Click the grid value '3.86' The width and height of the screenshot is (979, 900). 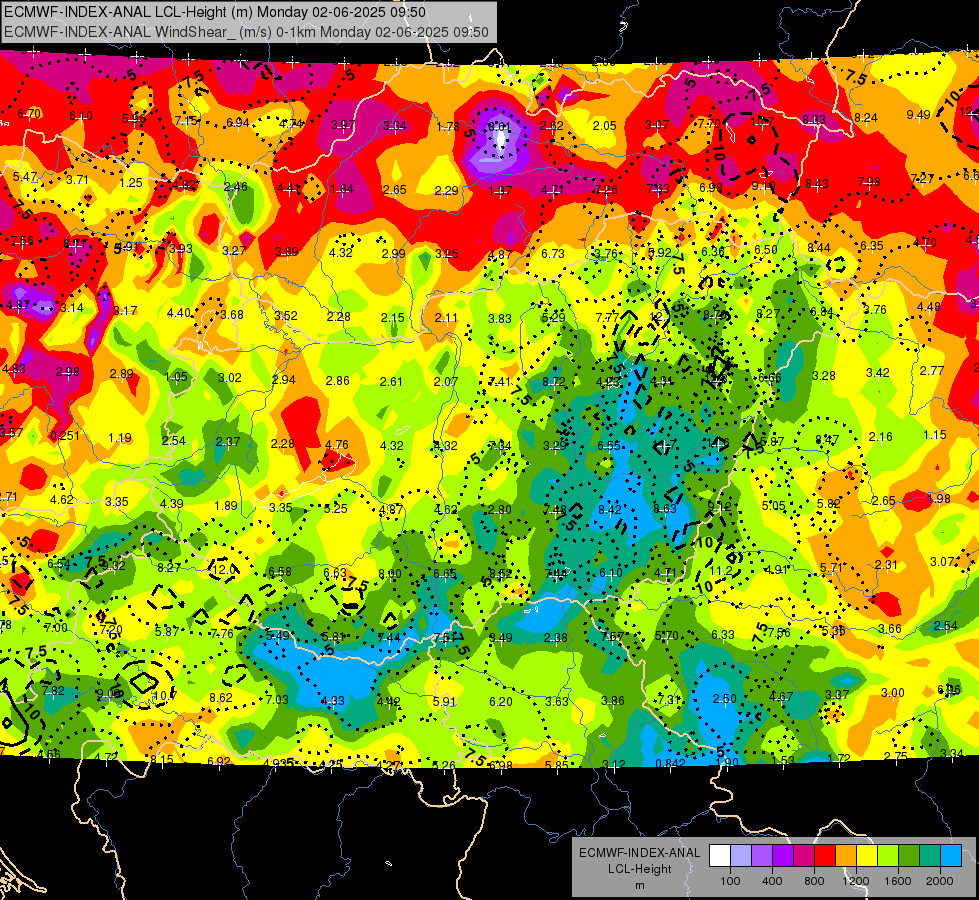(x=612, y=701)
